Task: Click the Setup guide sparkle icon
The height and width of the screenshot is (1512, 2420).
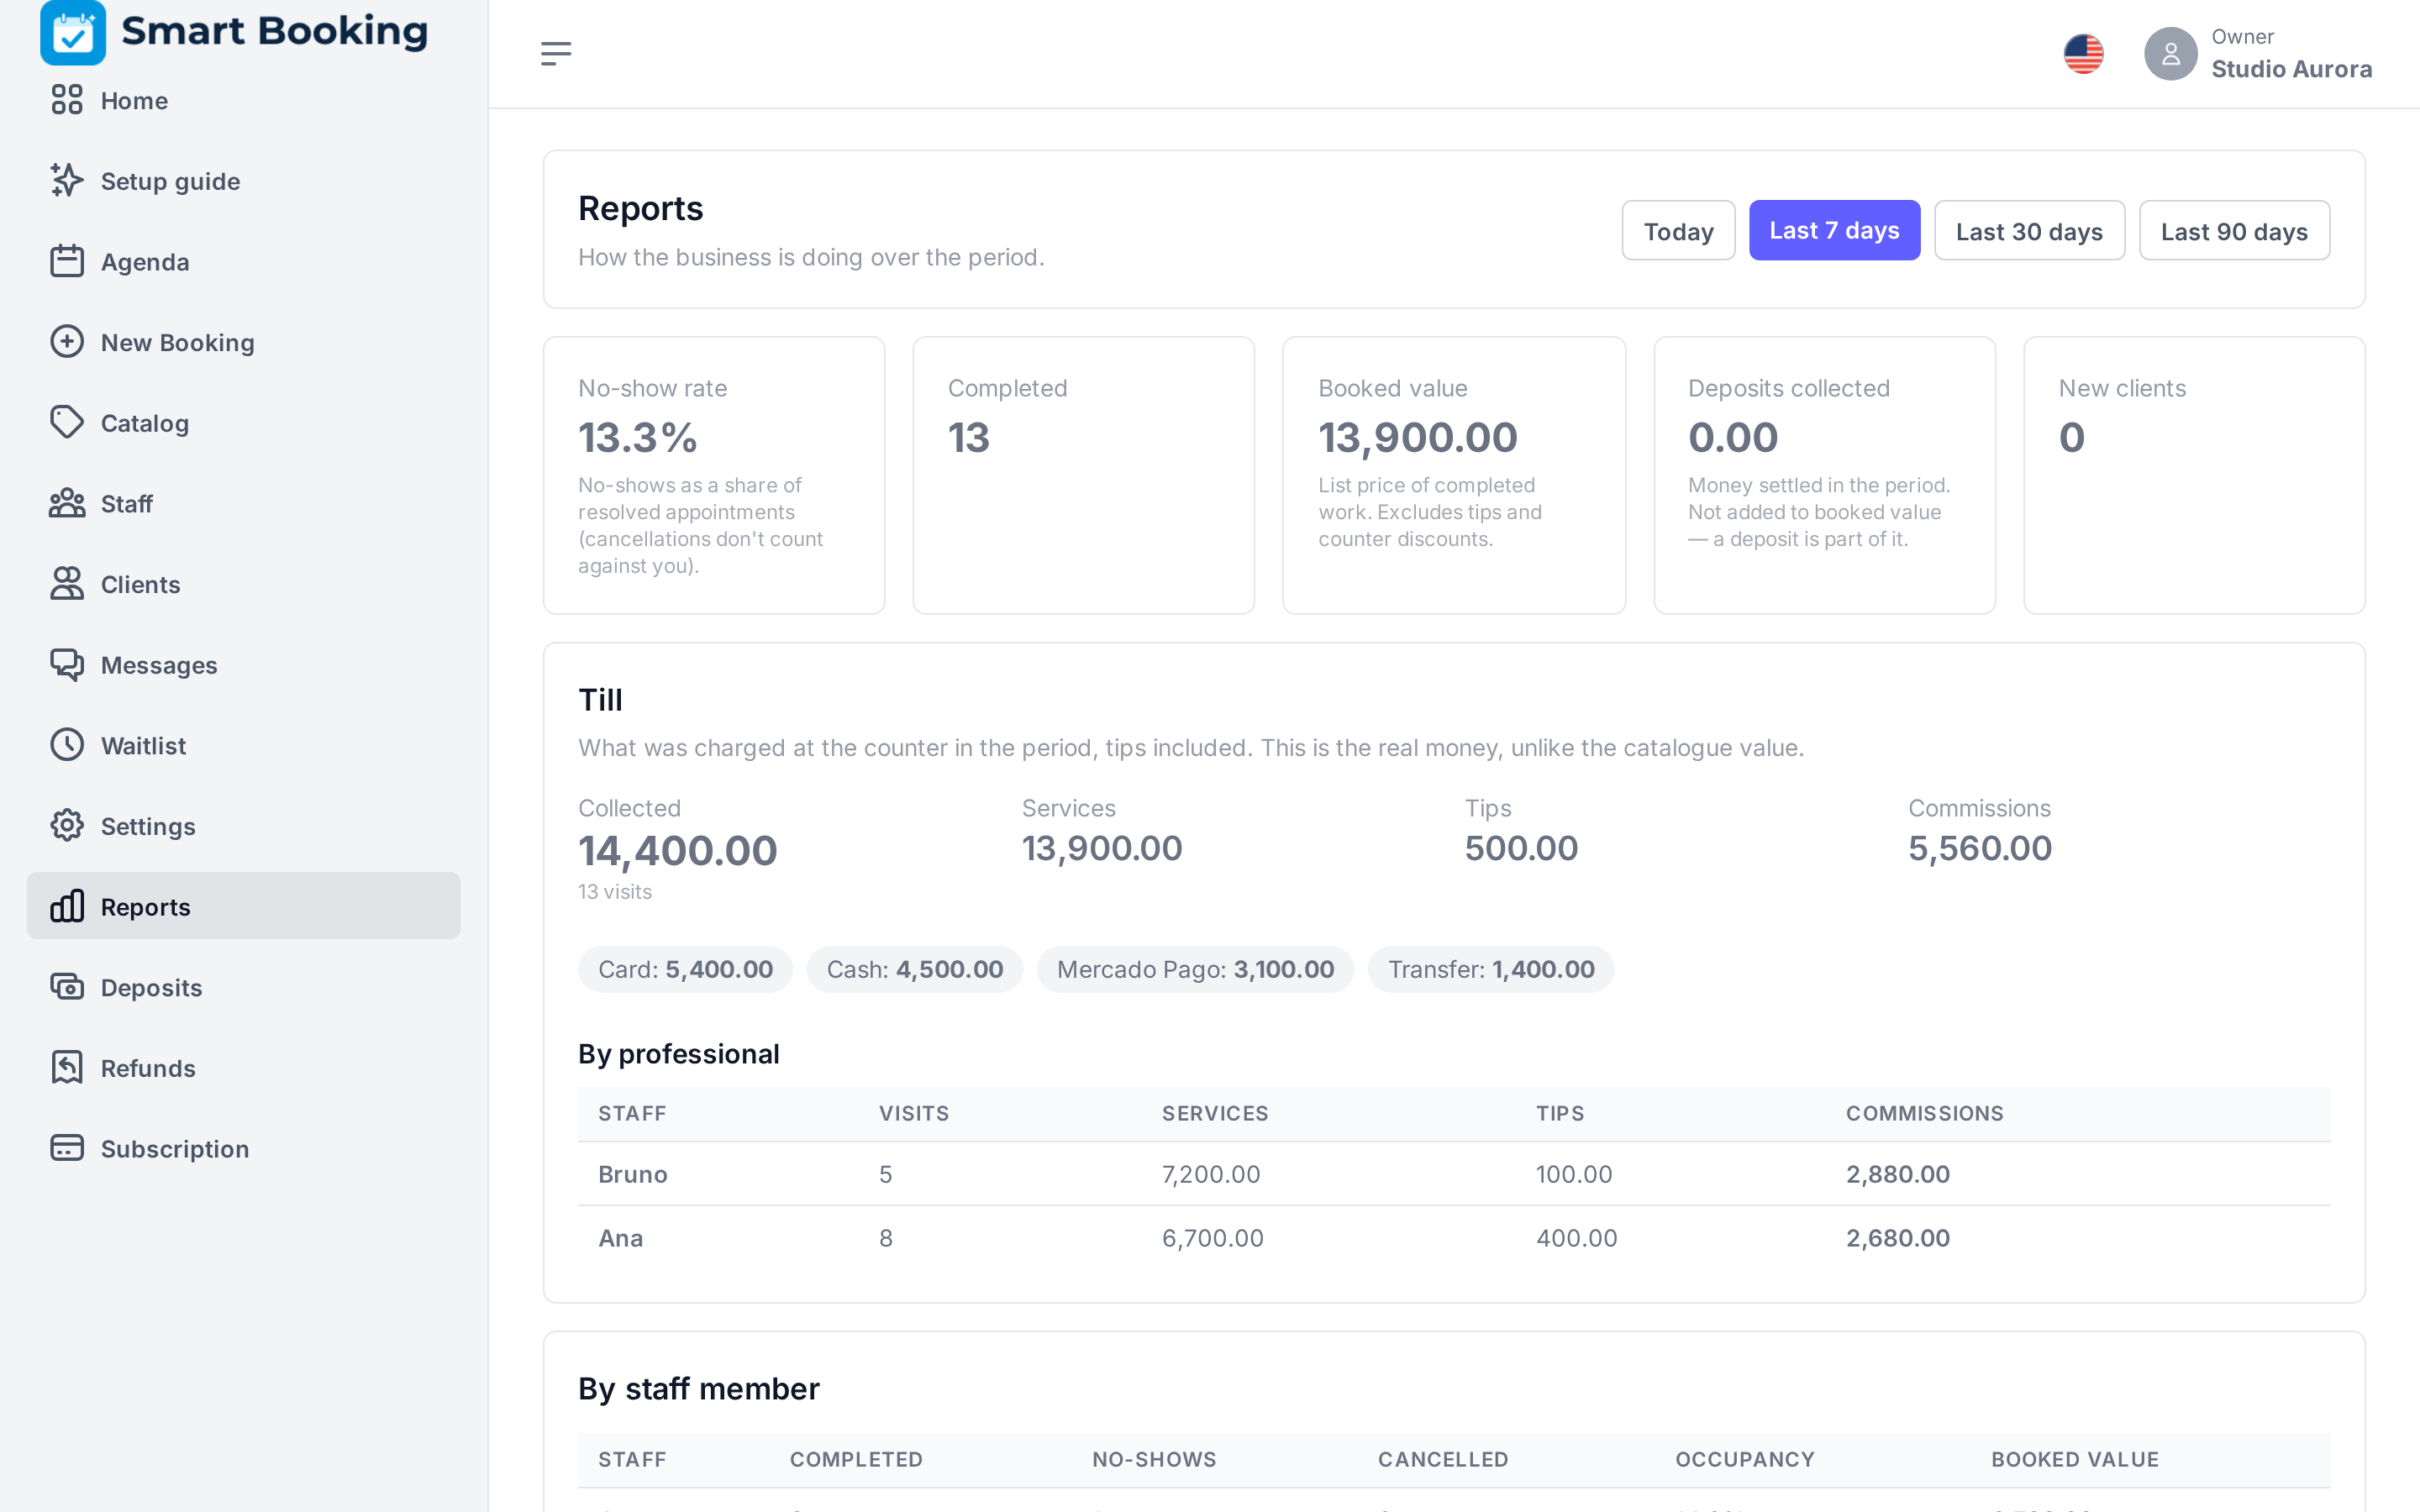Action: tap(67, 180)
